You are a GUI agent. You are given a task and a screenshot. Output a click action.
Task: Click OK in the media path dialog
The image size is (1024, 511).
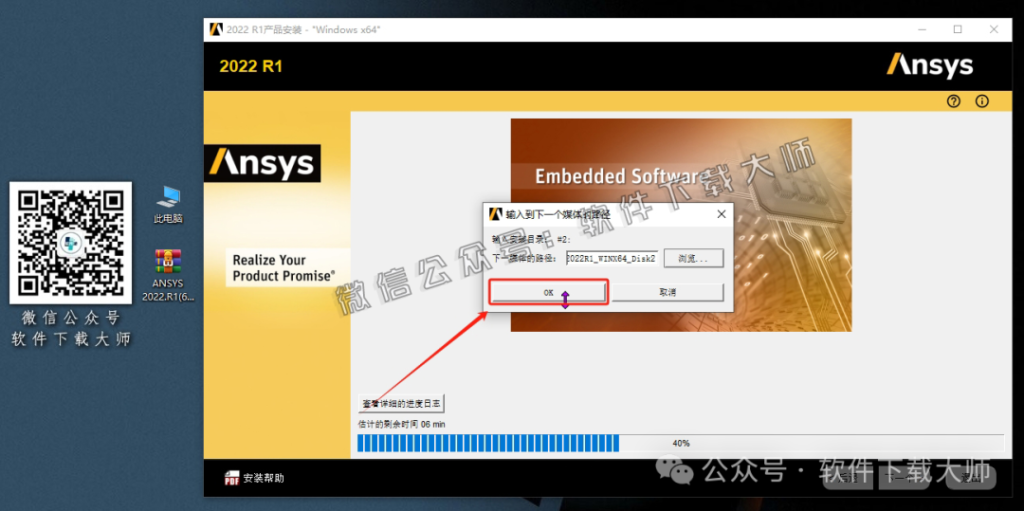(548, 292)
